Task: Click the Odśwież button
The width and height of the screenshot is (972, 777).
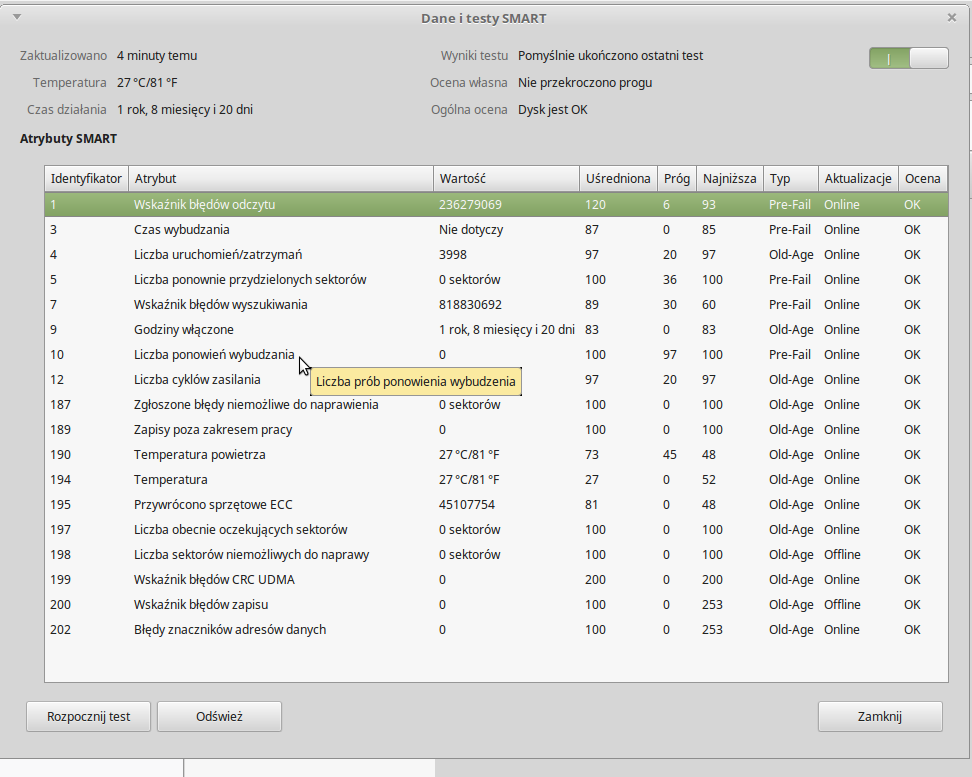Action: (x=219, y=716)
